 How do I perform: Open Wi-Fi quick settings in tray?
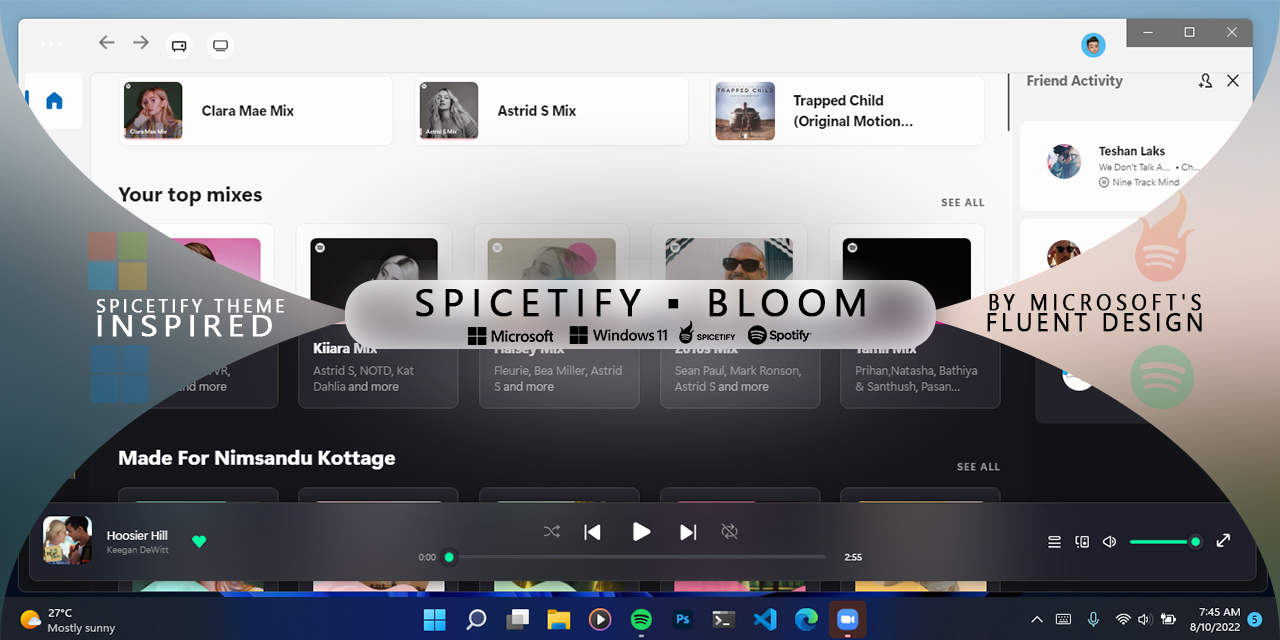click(1123, 620)
